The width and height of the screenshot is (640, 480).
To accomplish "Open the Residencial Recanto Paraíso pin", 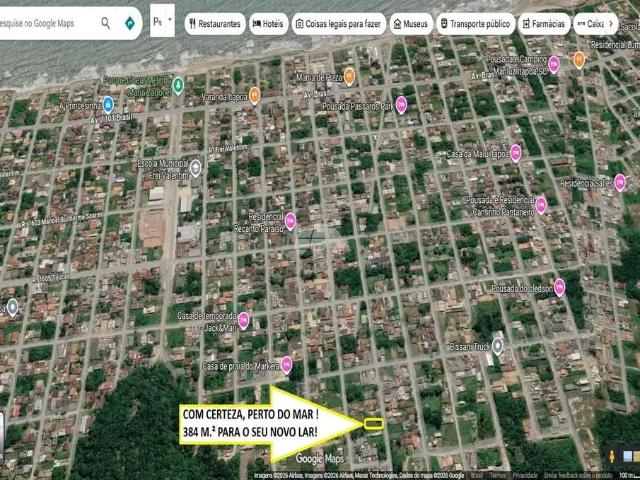I will [x=290, y=222].
